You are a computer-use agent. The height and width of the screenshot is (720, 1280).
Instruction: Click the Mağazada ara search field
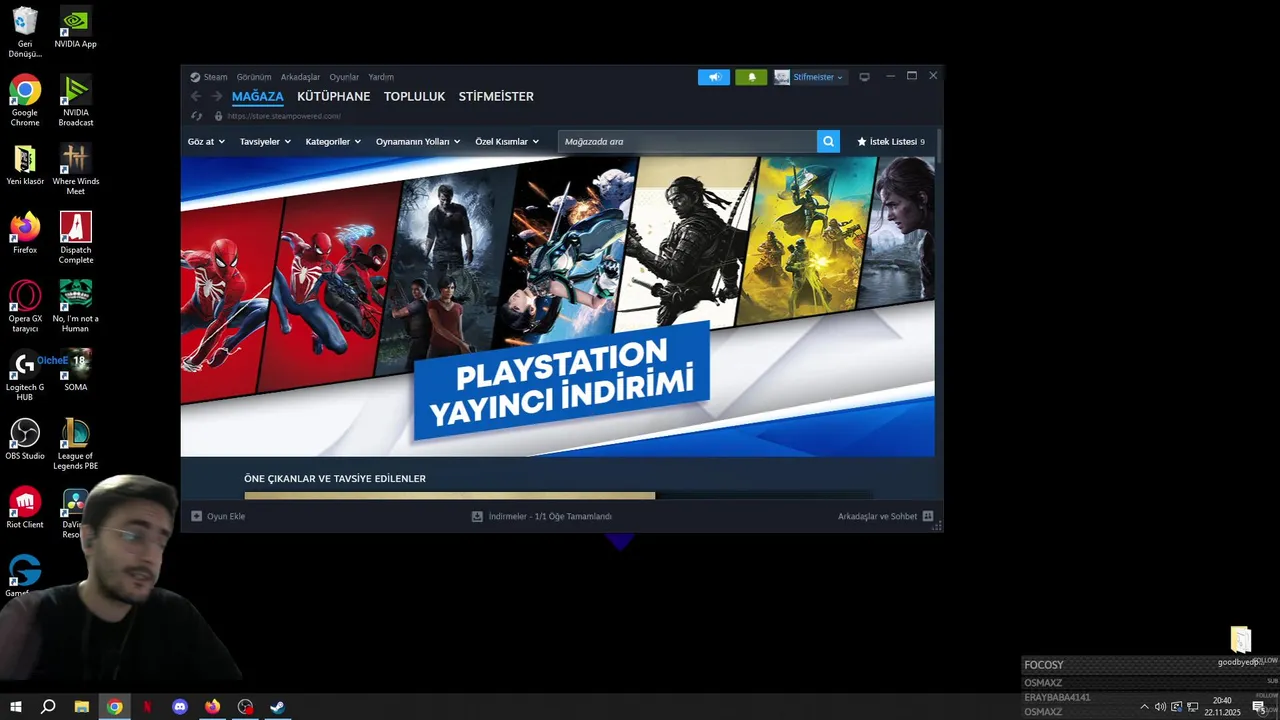pyautogui.click(x=687, y=142)
